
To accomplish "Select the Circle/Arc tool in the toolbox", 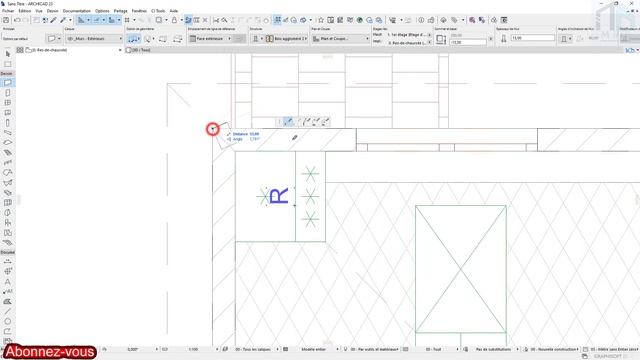I will [x=8, y=321].
